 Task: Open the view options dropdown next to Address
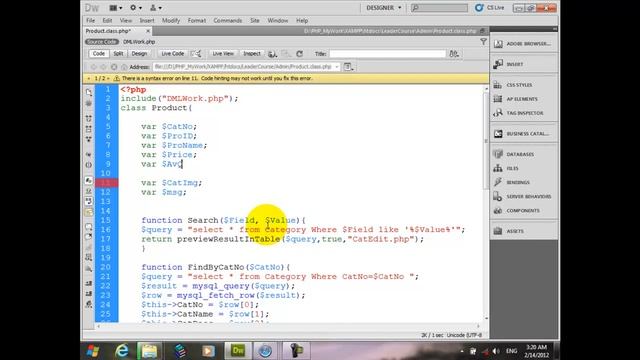(x=348, y=67)
